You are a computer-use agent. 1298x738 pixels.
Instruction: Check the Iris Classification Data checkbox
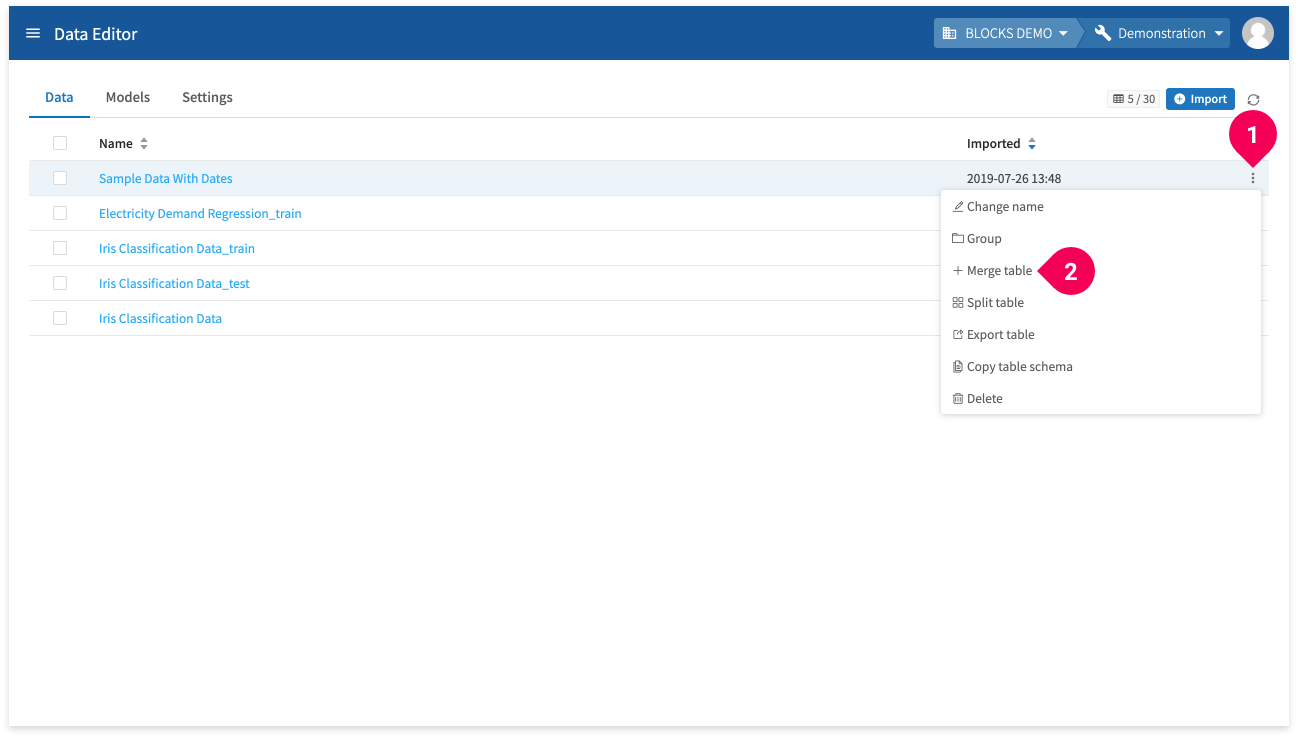point(60,318)
